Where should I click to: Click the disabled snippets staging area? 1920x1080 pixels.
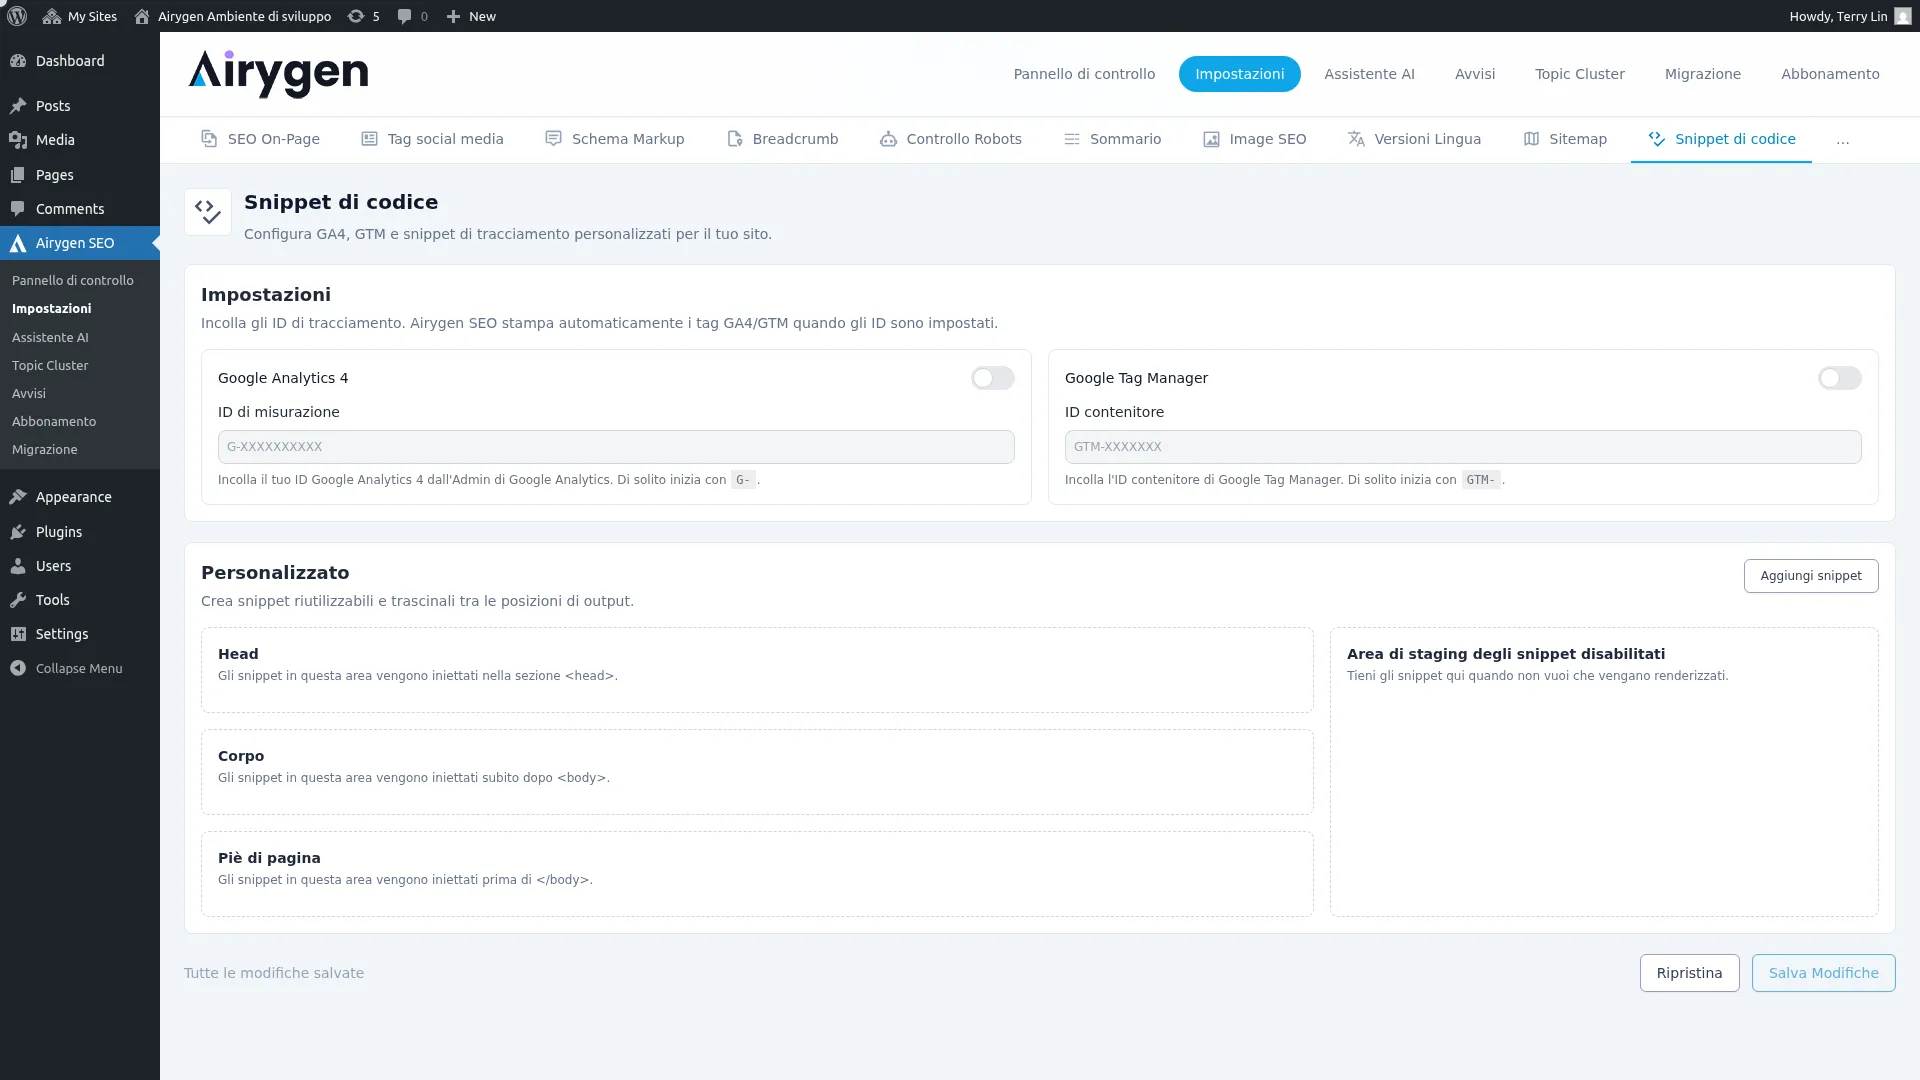click(1604, 772)
